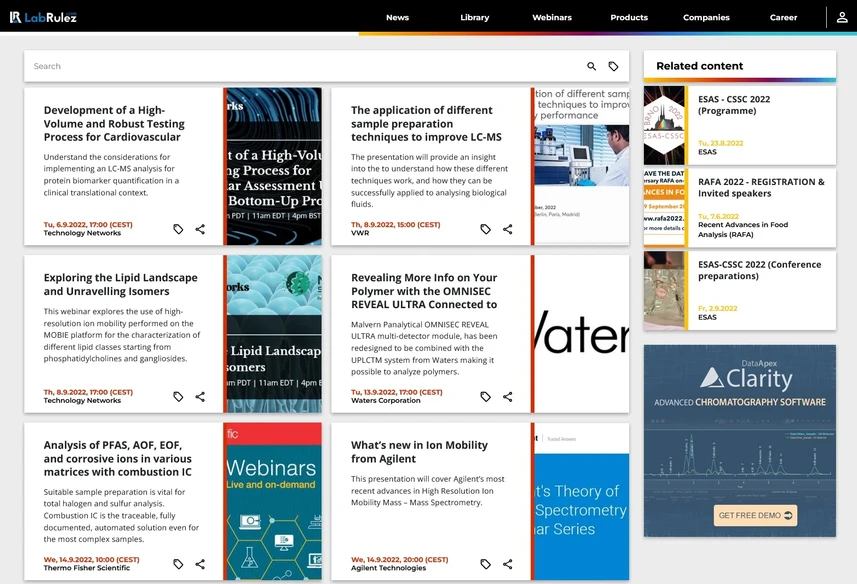The image size is (857, 584).
Task: Click the LabRulez logo
Action: 43,17
